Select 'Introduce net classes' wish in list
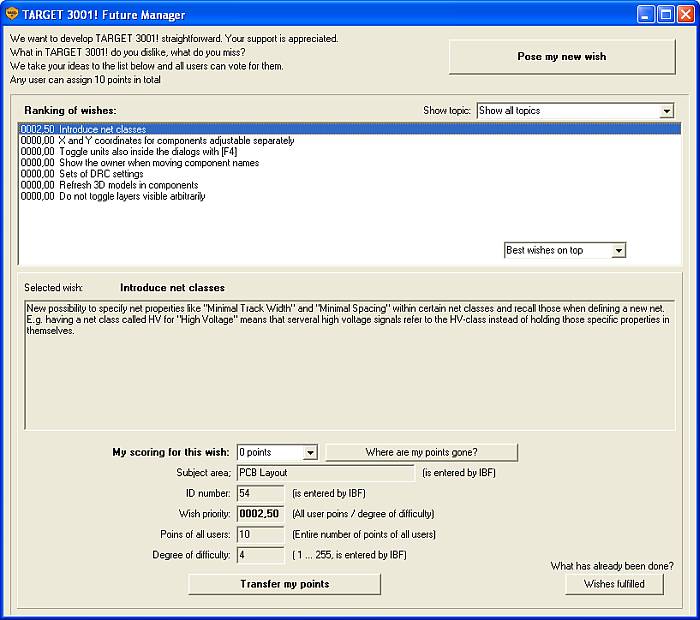This screenshot has height=620, width=700. click(x=102, y=130)
